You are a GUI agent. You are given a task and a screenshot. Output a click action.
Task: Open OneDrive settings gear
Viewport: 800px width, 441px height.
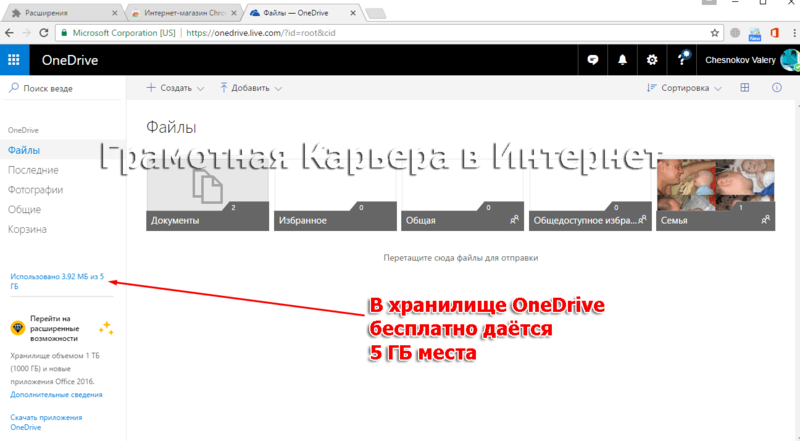pyautogui.click(x=652, y=60)
